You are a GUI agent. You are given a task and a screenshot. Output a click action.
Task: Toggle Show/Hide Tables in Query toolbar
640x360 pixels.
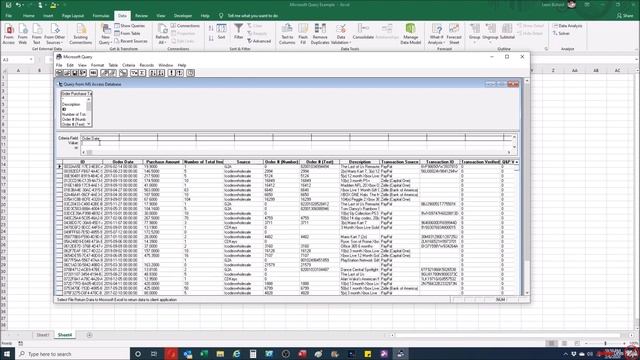[x=104, y=73]
